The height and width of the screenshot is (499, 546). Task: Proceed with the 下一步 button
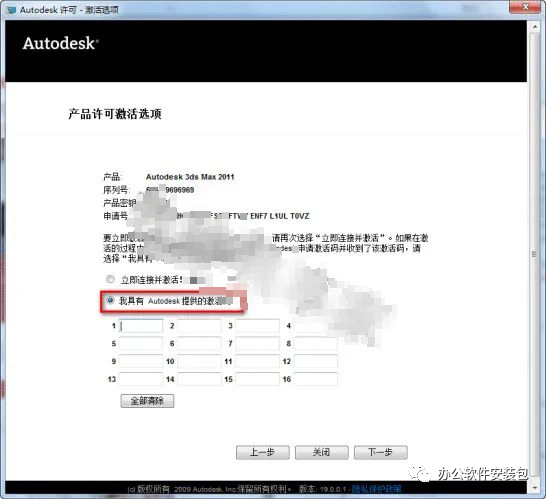coord(381,452)
